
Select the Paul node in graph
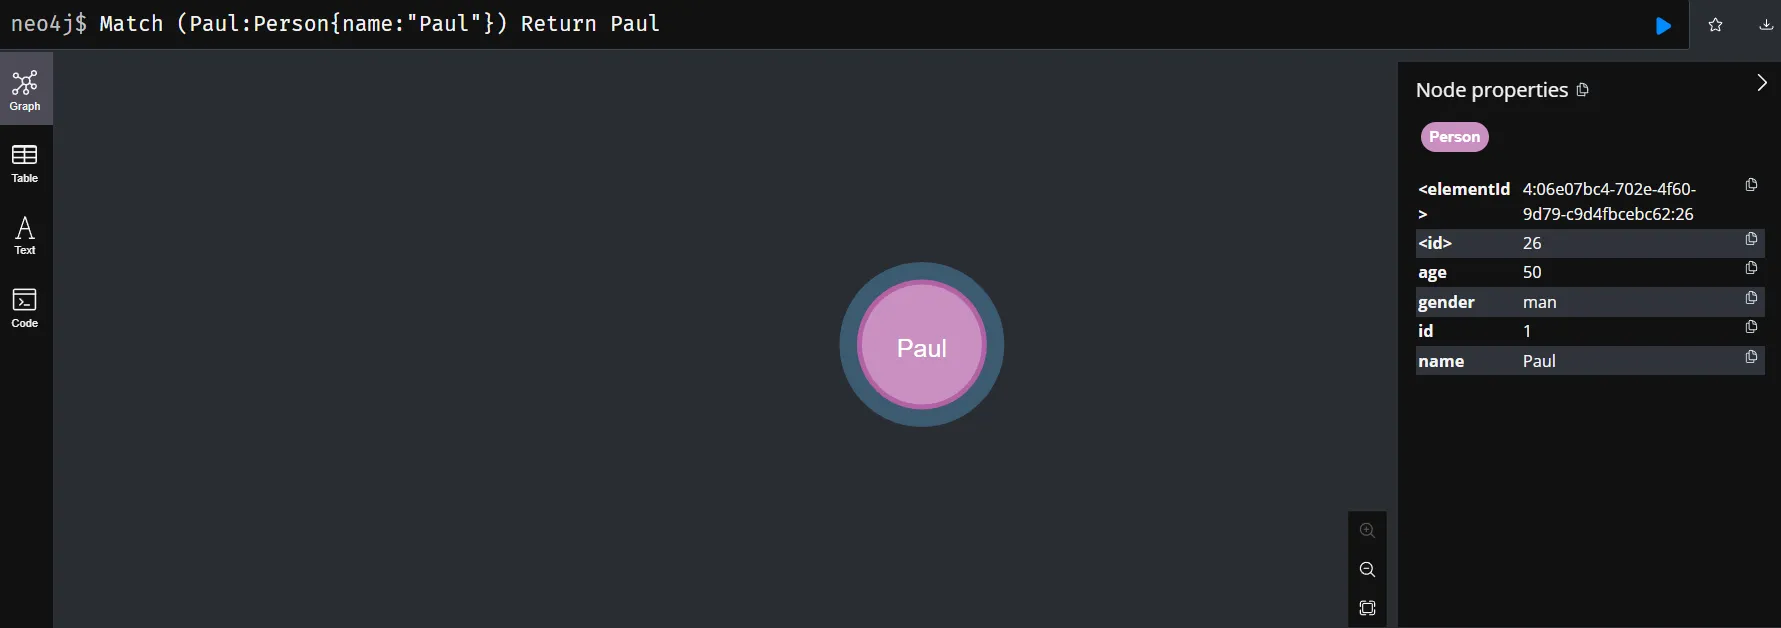(922, 345)
